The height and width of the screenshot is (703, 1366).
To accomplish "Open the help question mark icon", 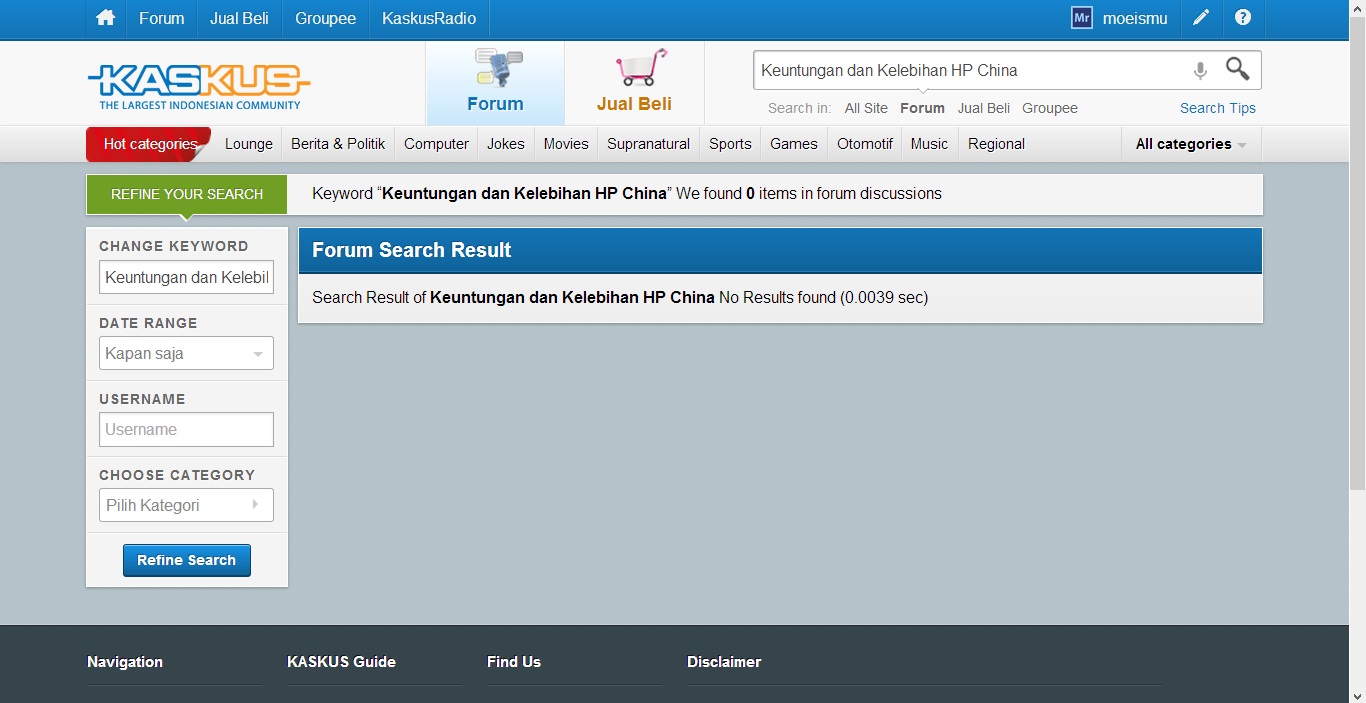I will tap(1243, 18).
